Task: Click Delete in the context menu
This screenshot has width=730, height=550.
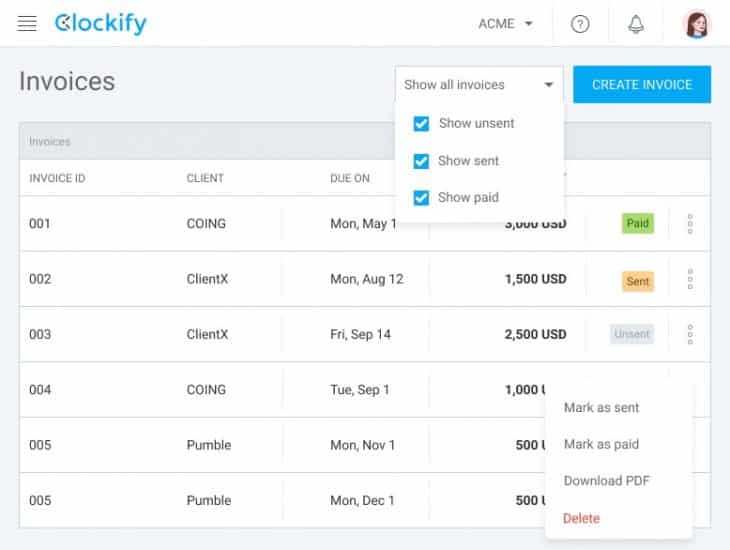Action: 582,518
